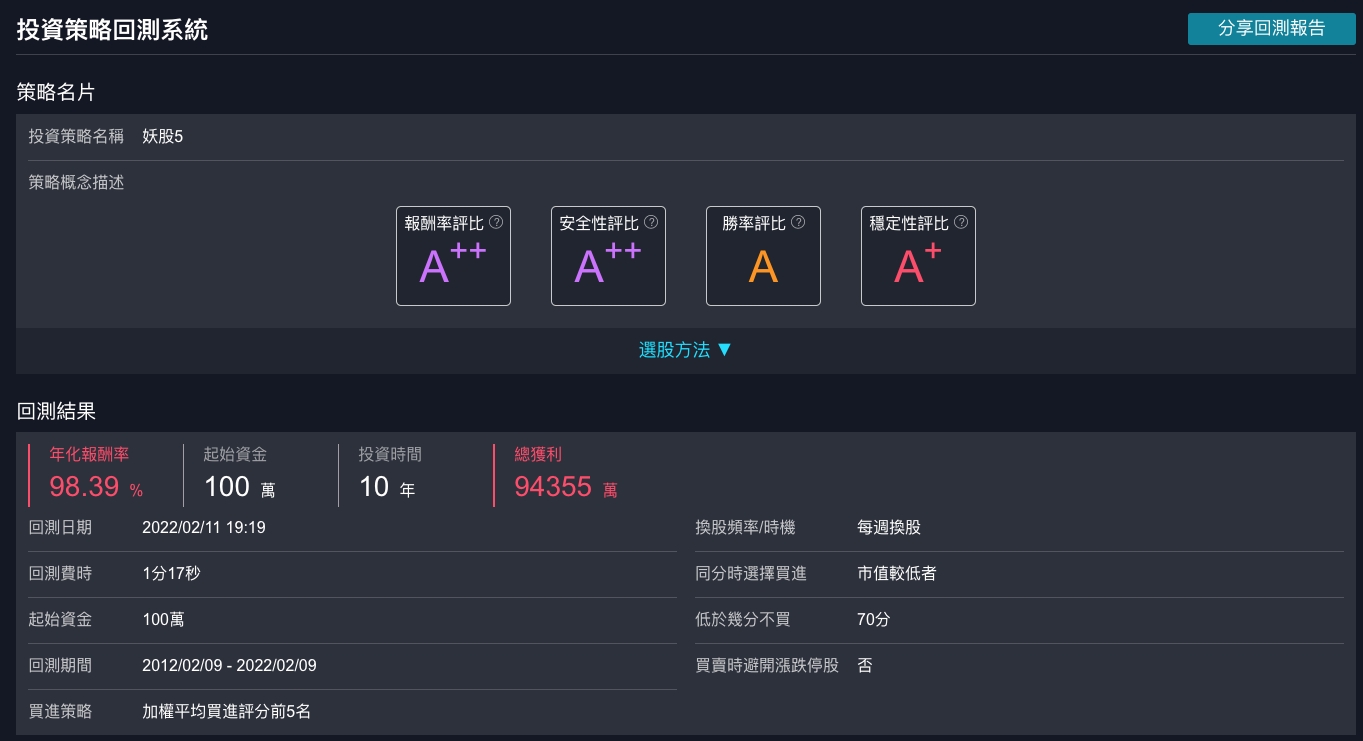Click the help icon beside 報酬率評比
1363x741 pixels.
(496, 223)
